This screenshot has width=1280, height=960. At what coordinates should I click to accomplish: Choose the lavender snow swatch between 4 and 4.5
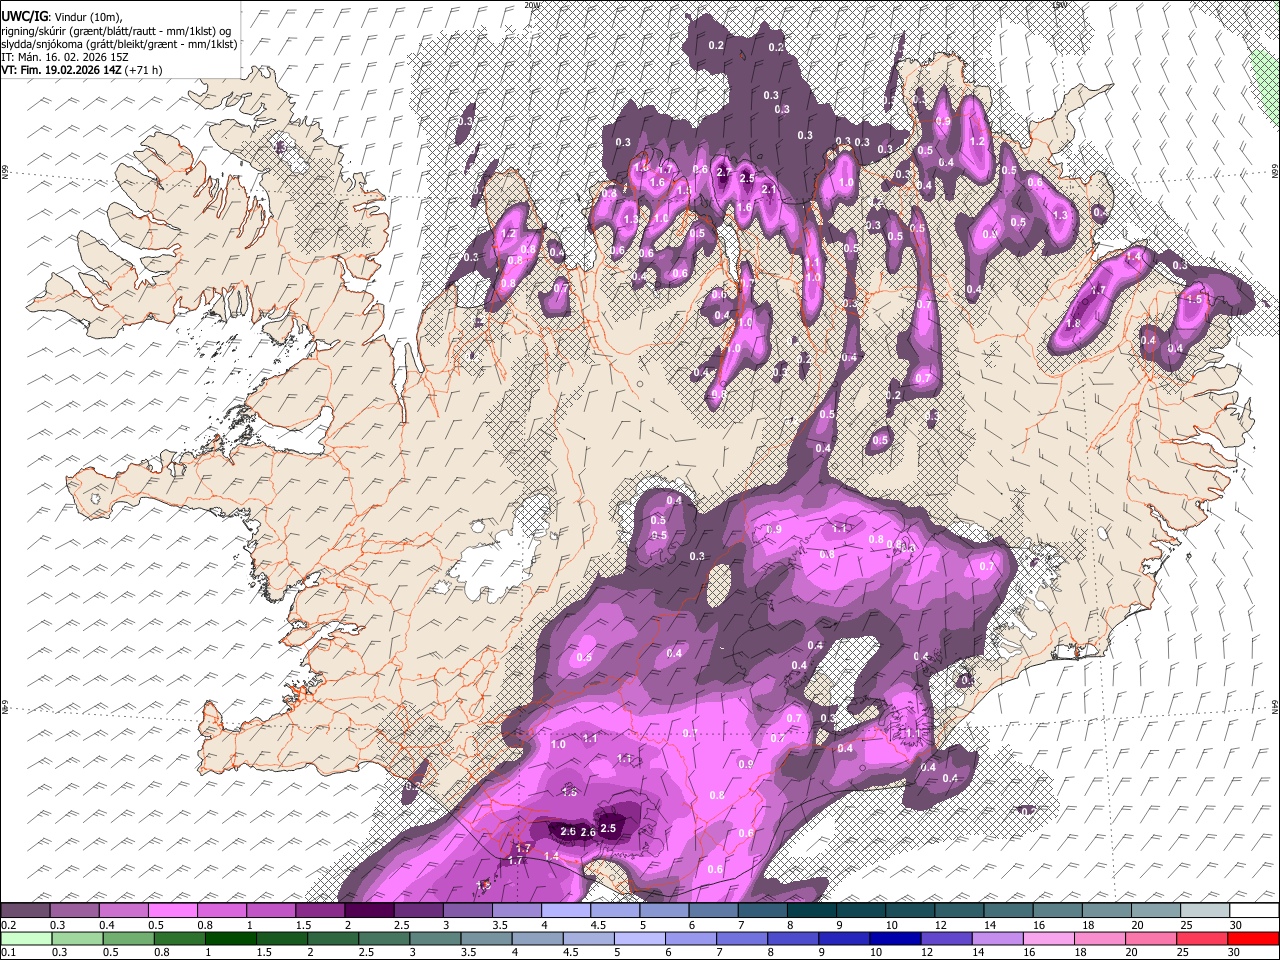point(566,910)
